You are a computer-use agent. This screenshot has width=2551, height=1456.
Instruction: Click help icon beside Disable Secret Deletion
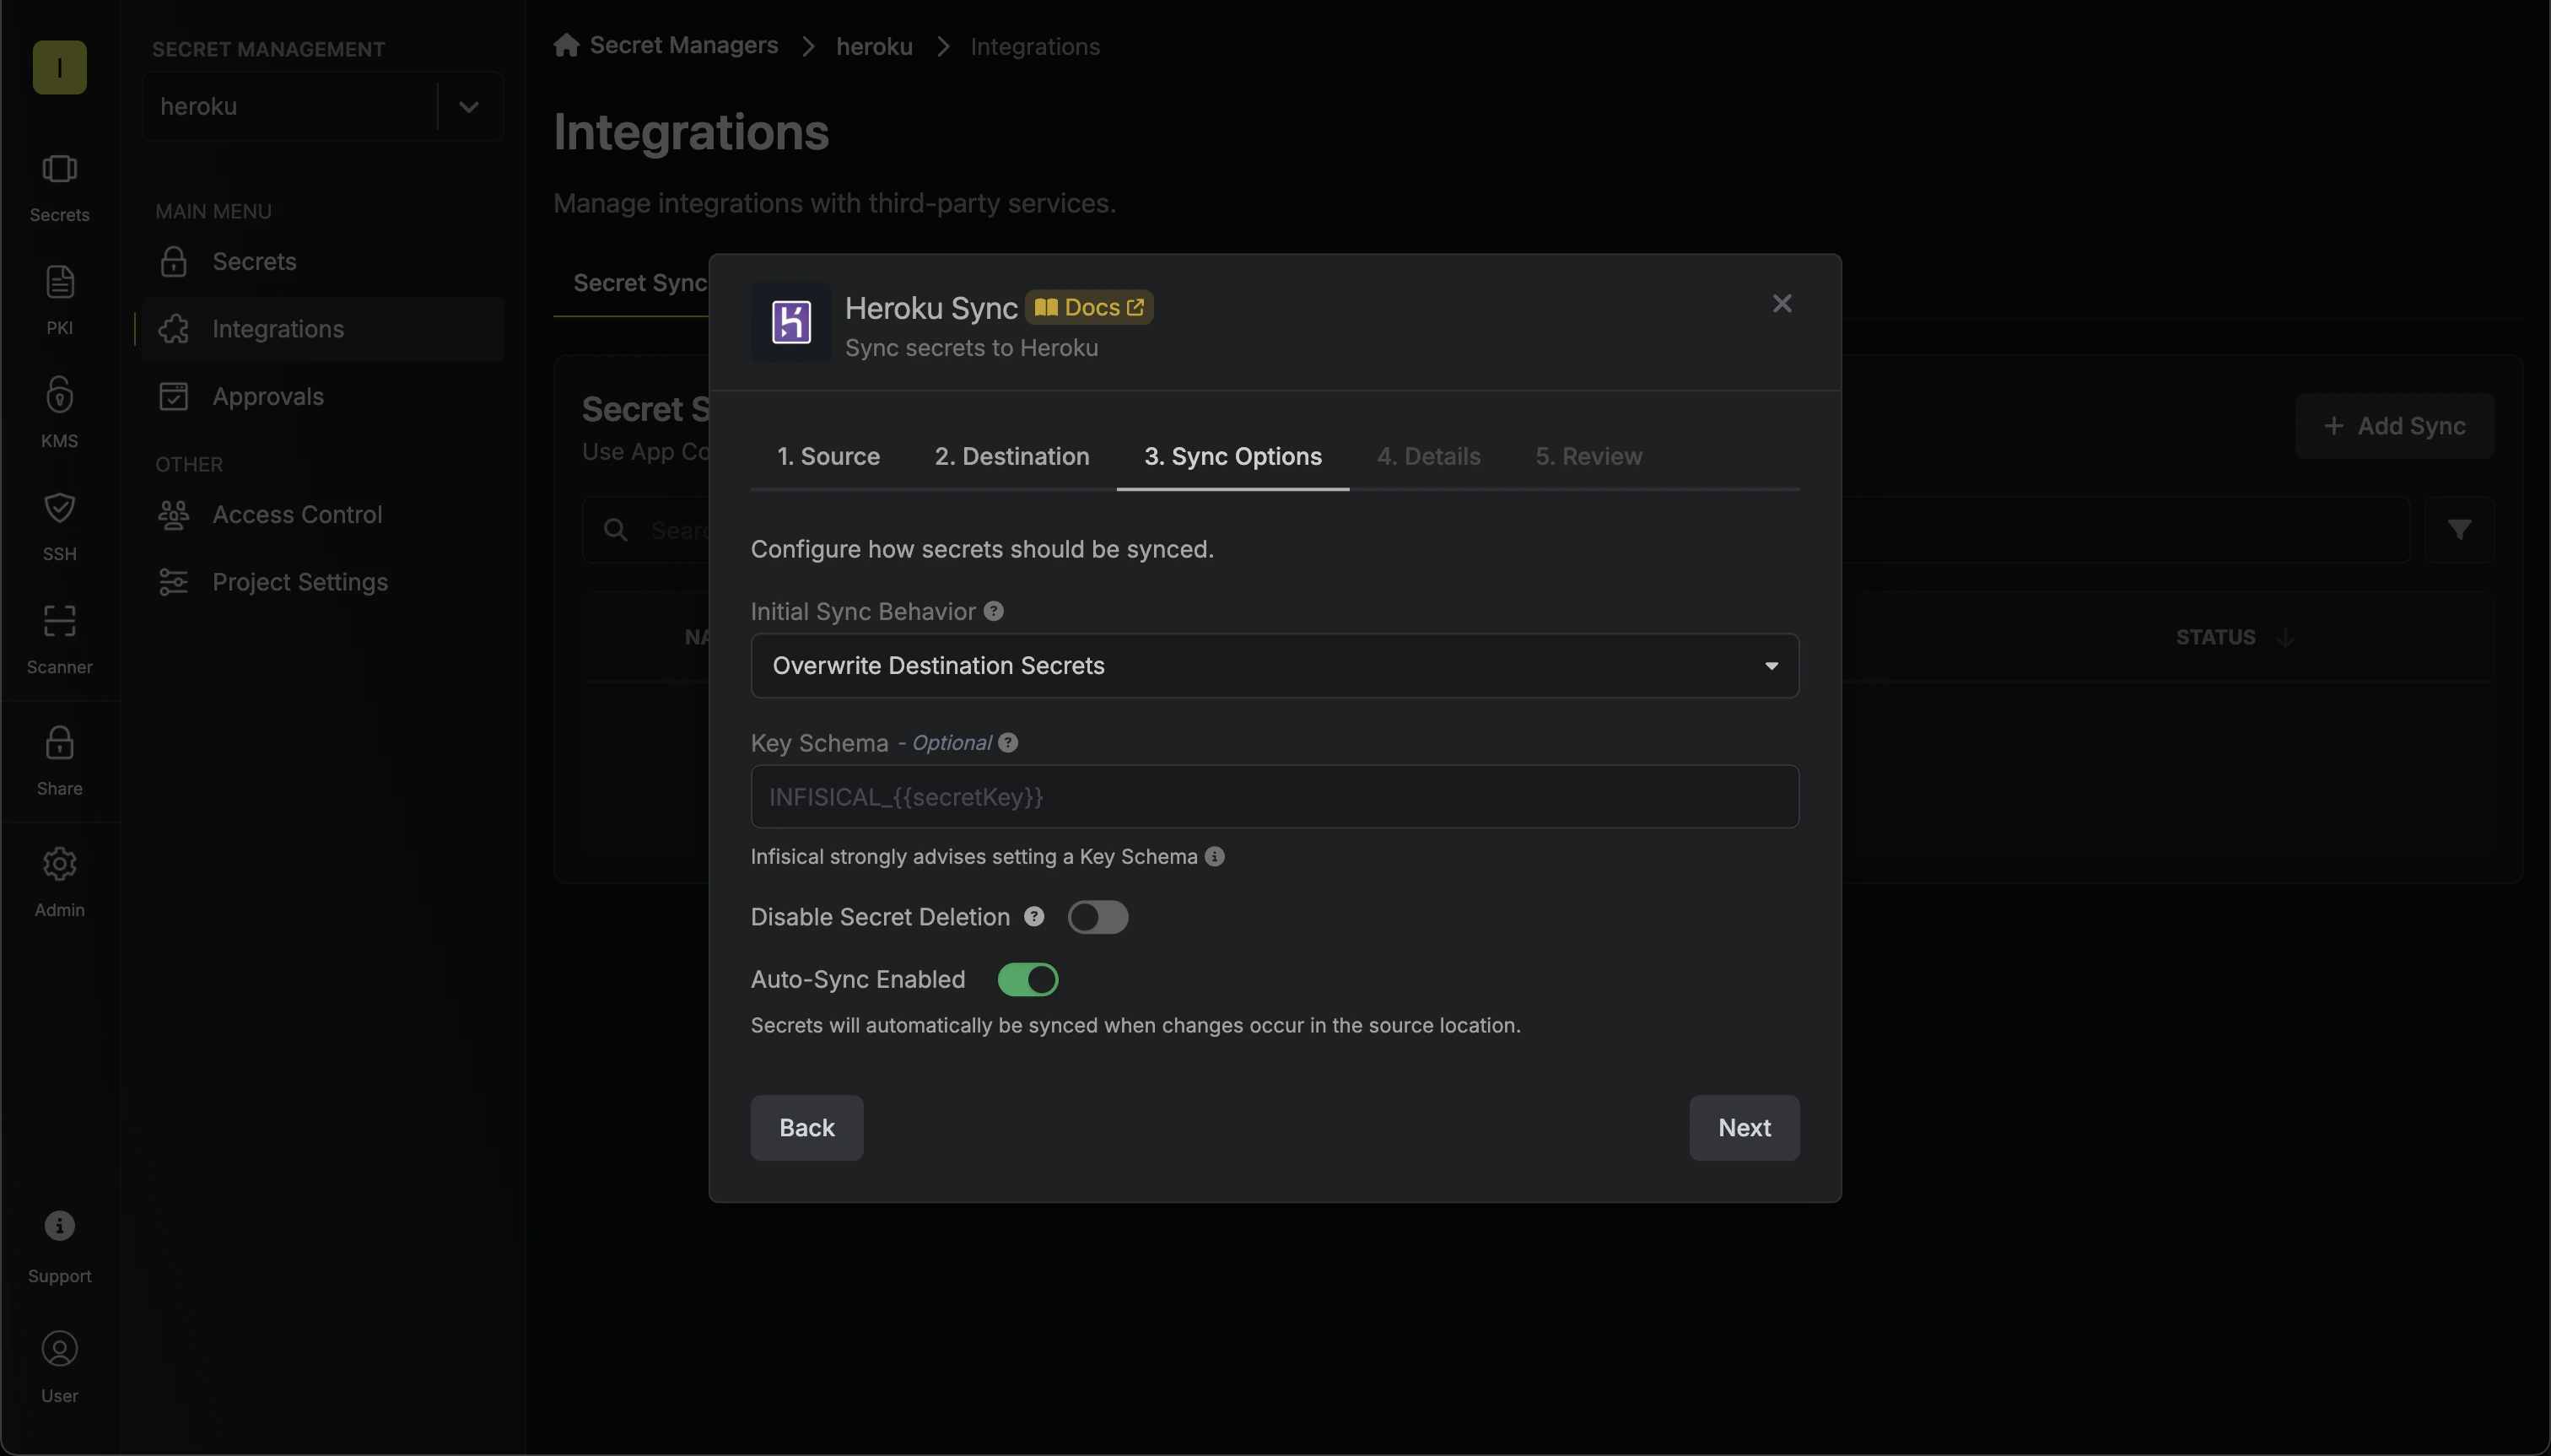(x=1034, y=917)
